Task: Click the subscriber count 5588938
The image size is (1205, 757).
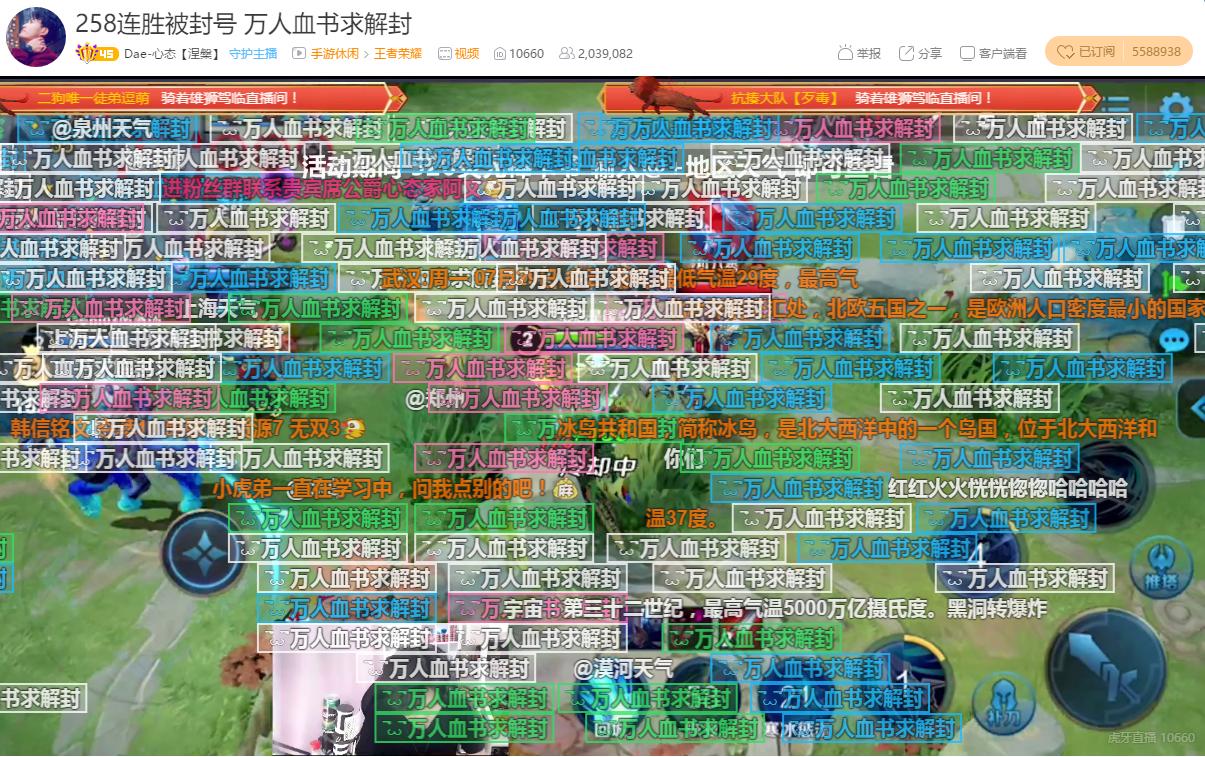Action: 1156,51
